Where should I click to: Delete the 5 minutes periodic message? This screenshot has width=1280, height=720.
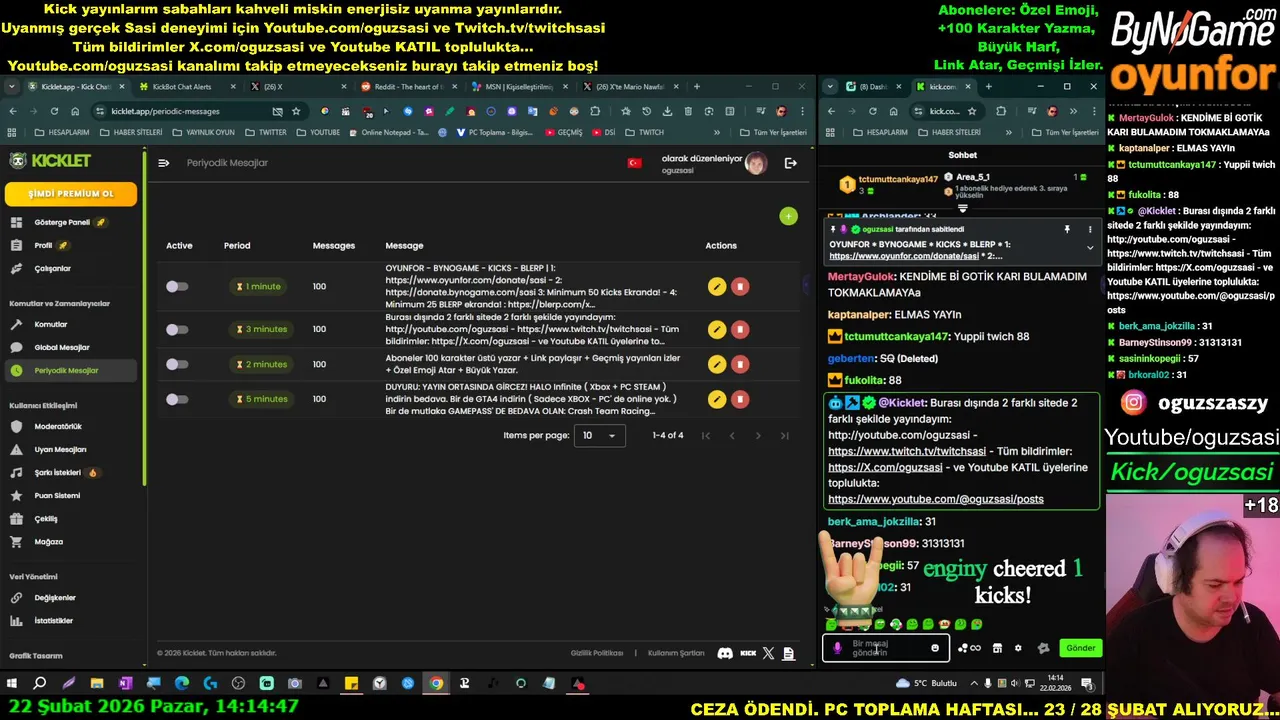pos(740,399)
